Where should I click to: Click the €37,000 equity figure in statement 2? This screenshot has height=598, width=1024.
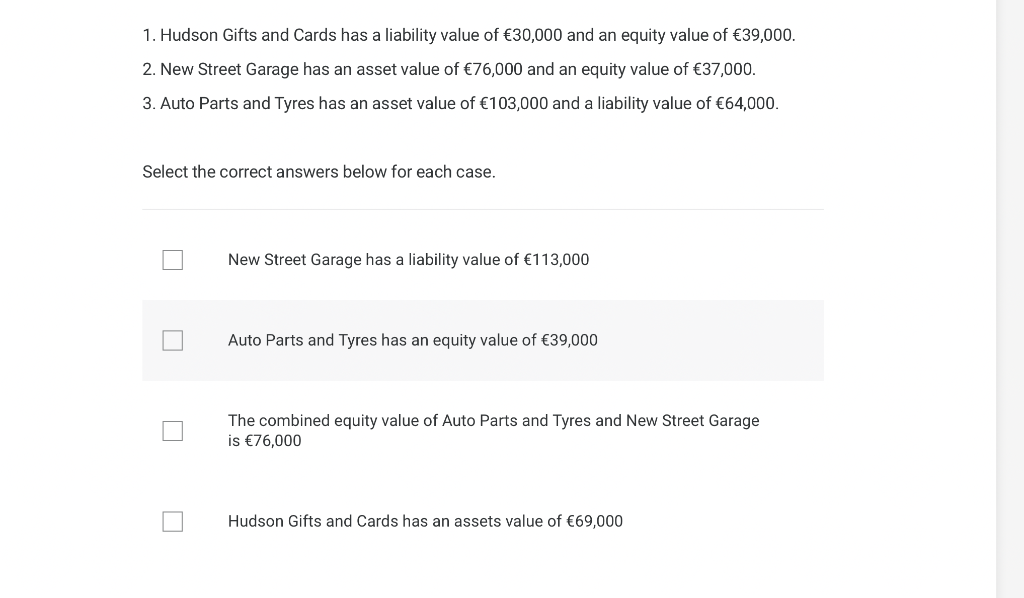pyautogui.click(x=723, y=70)
